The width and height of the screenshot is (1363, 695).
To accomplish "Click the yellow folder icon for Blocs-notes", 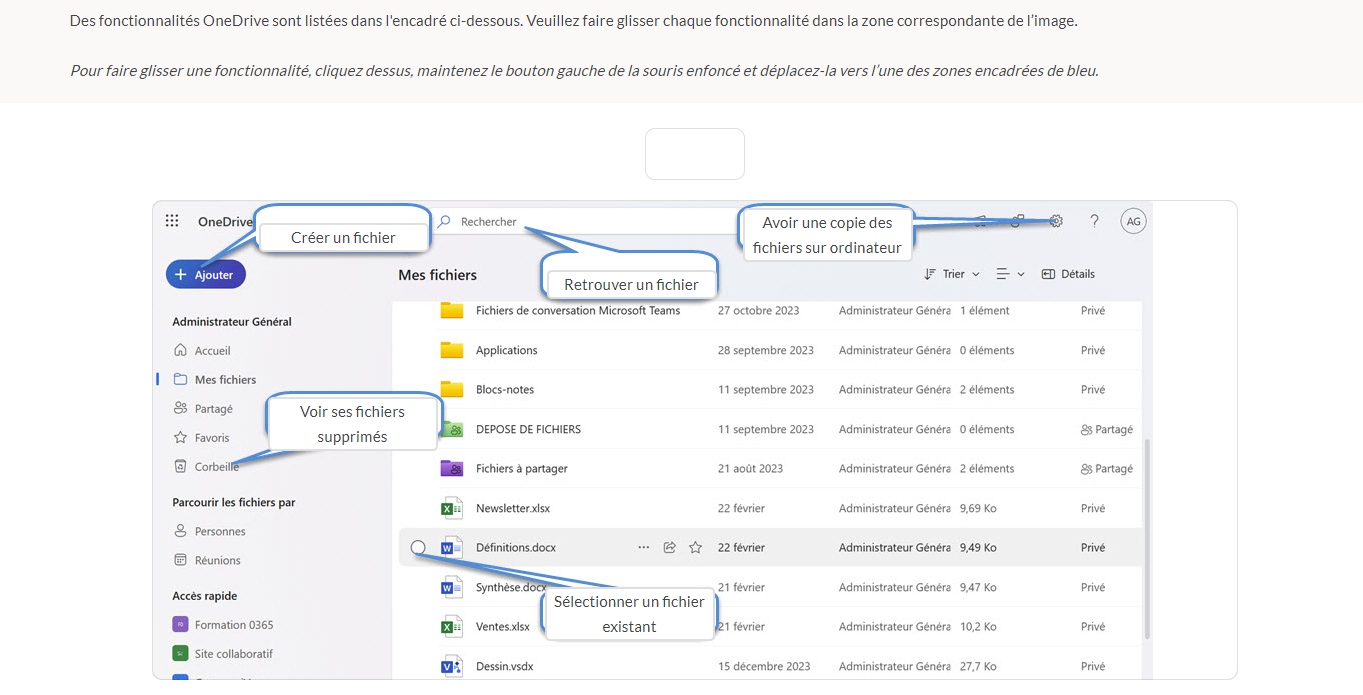I will click(x=452, y=389).
